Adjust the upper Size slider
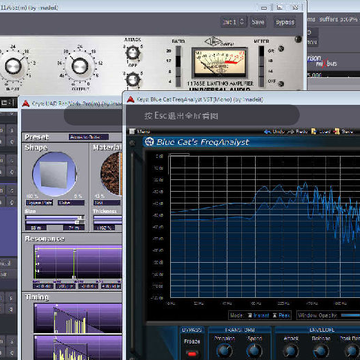The width and height of the screenshot is (360, 360). (55, 217)
